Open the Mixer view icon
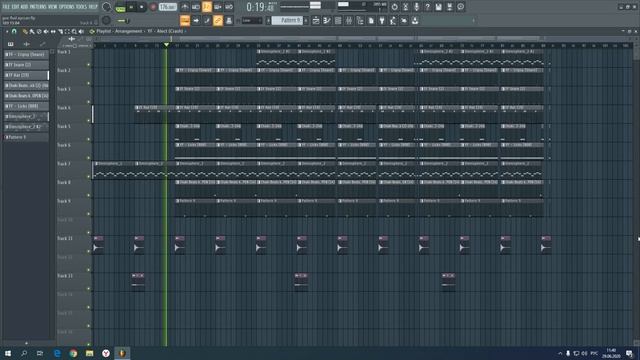640x360 pixels. tap(349, 20)
